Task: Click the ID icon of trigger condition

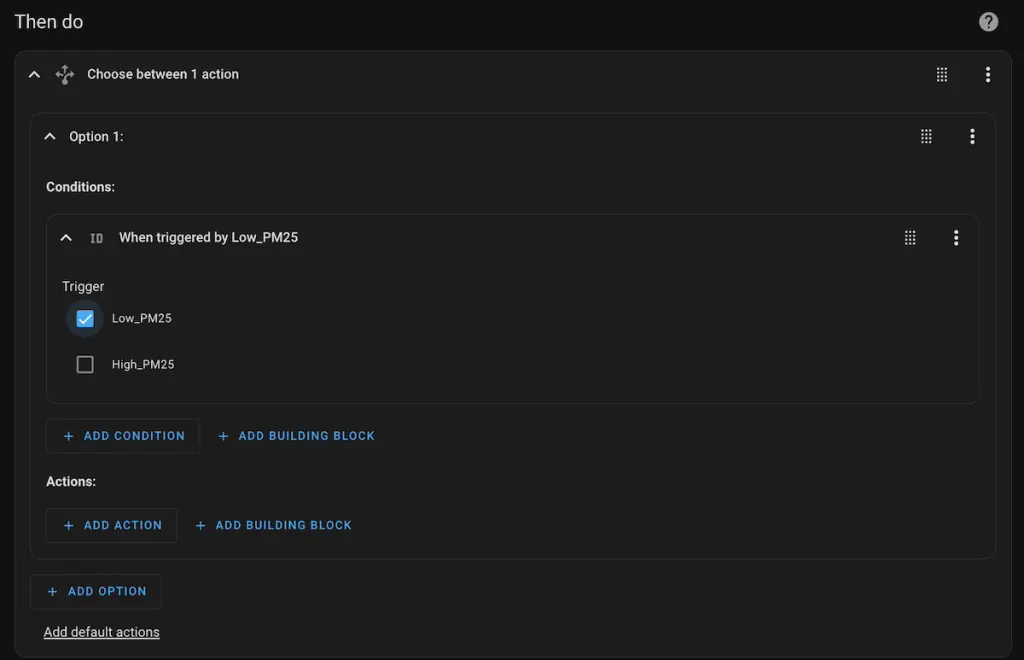Action: [x=96, y=238]
